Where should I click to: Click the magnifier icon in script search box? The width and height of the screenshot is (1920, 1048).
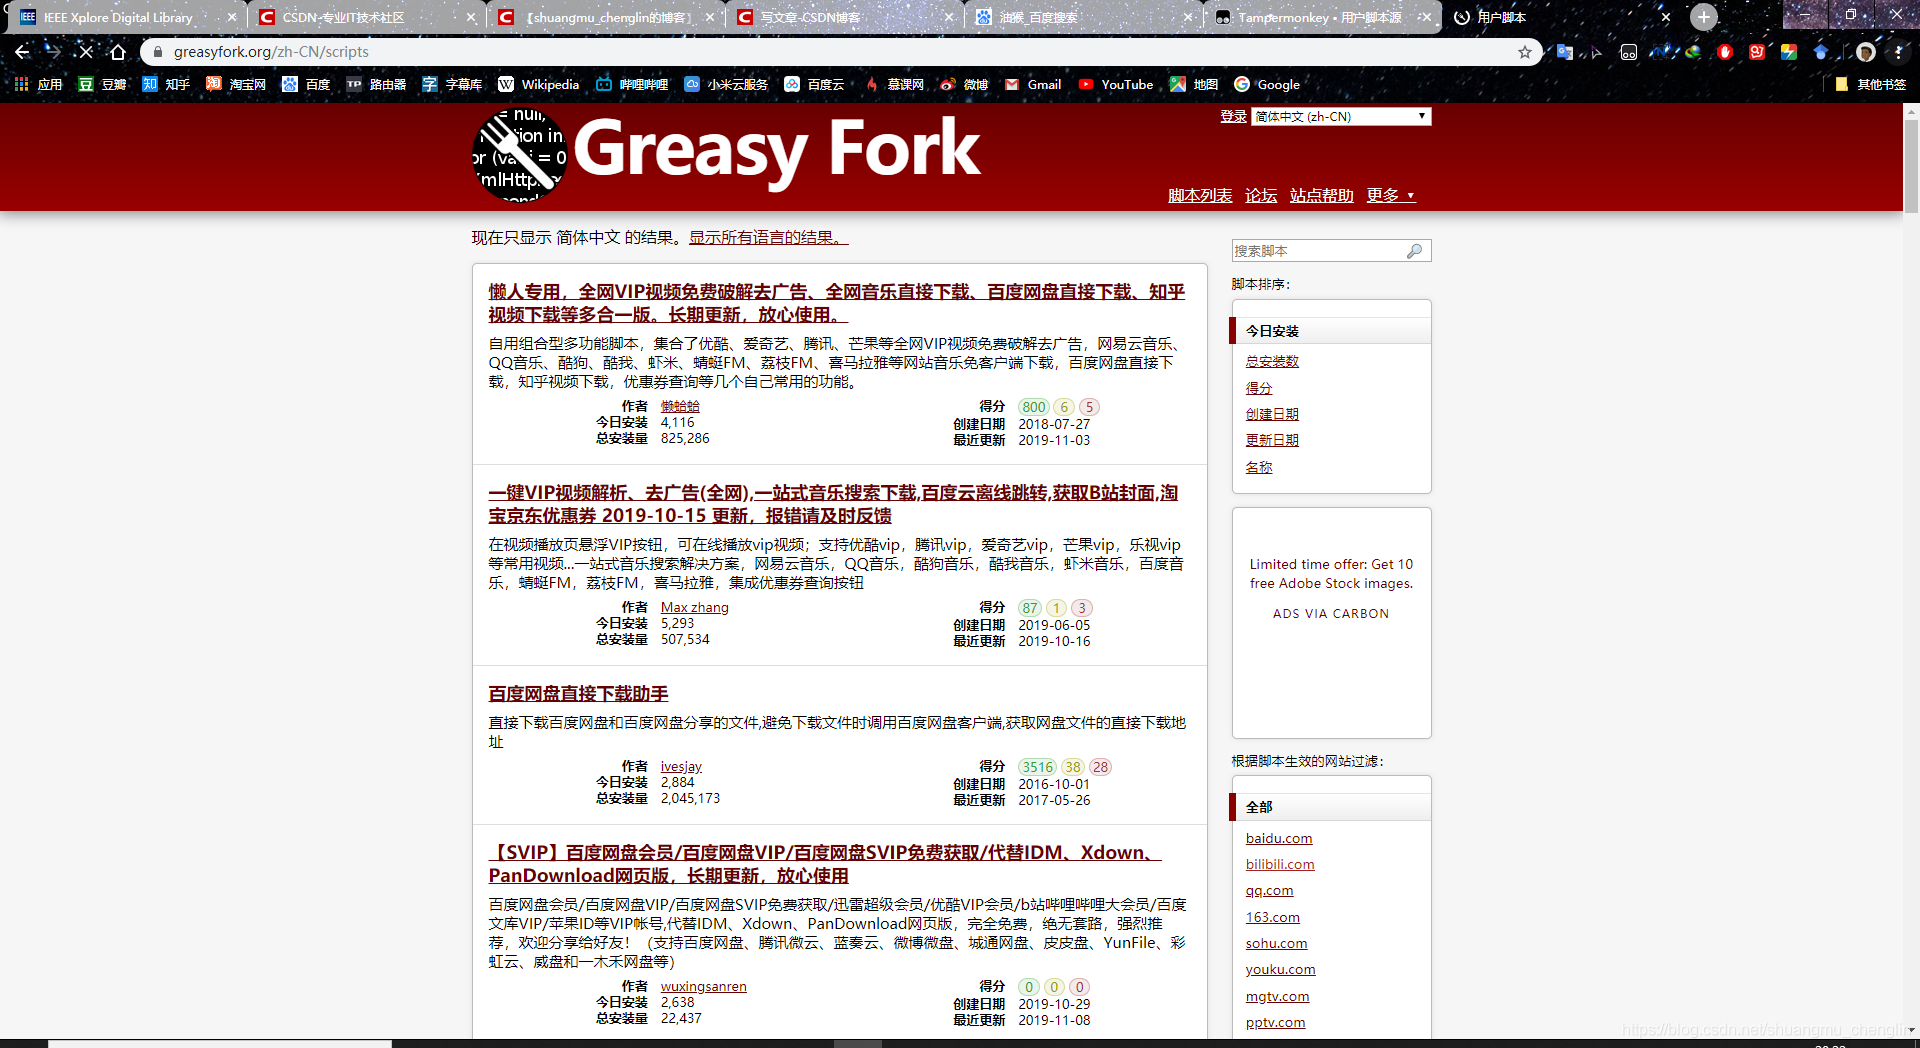[1414, 251]
